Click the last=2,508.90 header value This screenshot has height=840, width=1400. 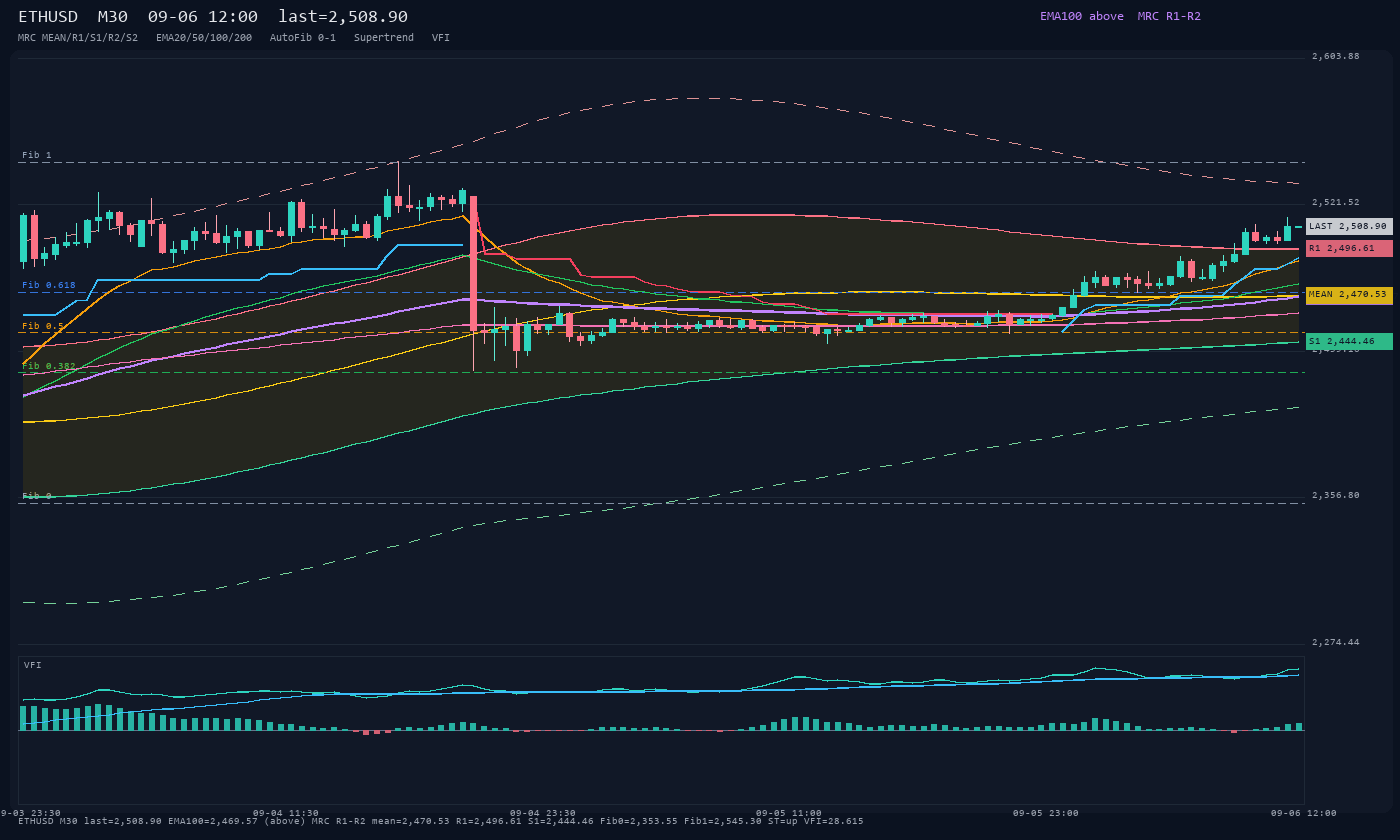pos(343,17)
